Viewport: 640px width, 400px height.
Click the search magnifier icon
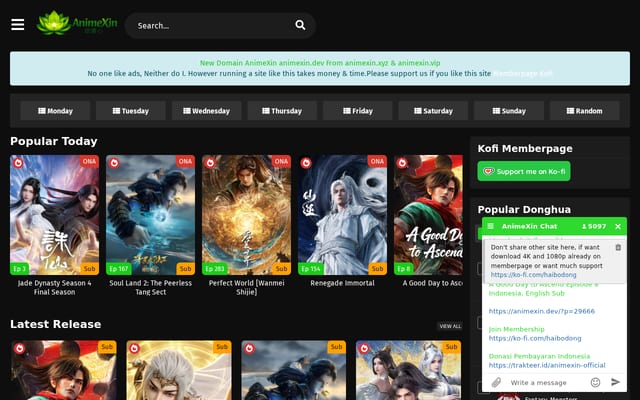[x=300, y=25]
